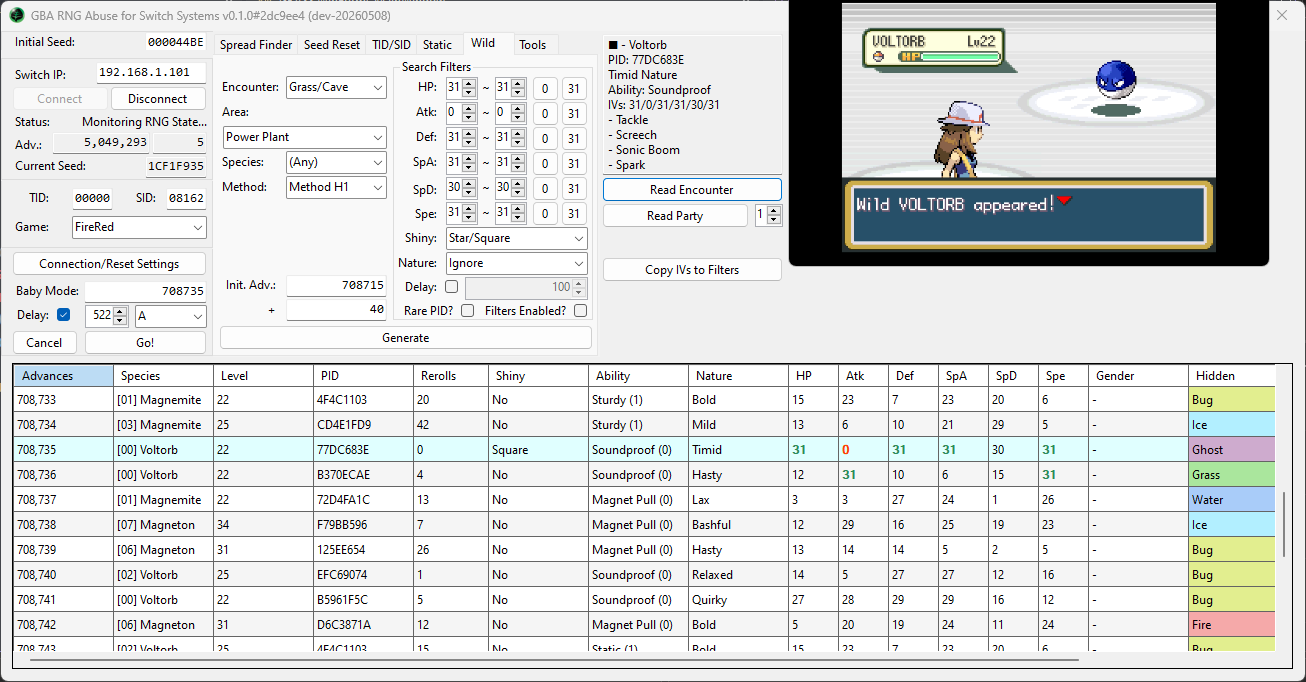
Task: Click the green app icon in title bar
Action: coord(17,15)
